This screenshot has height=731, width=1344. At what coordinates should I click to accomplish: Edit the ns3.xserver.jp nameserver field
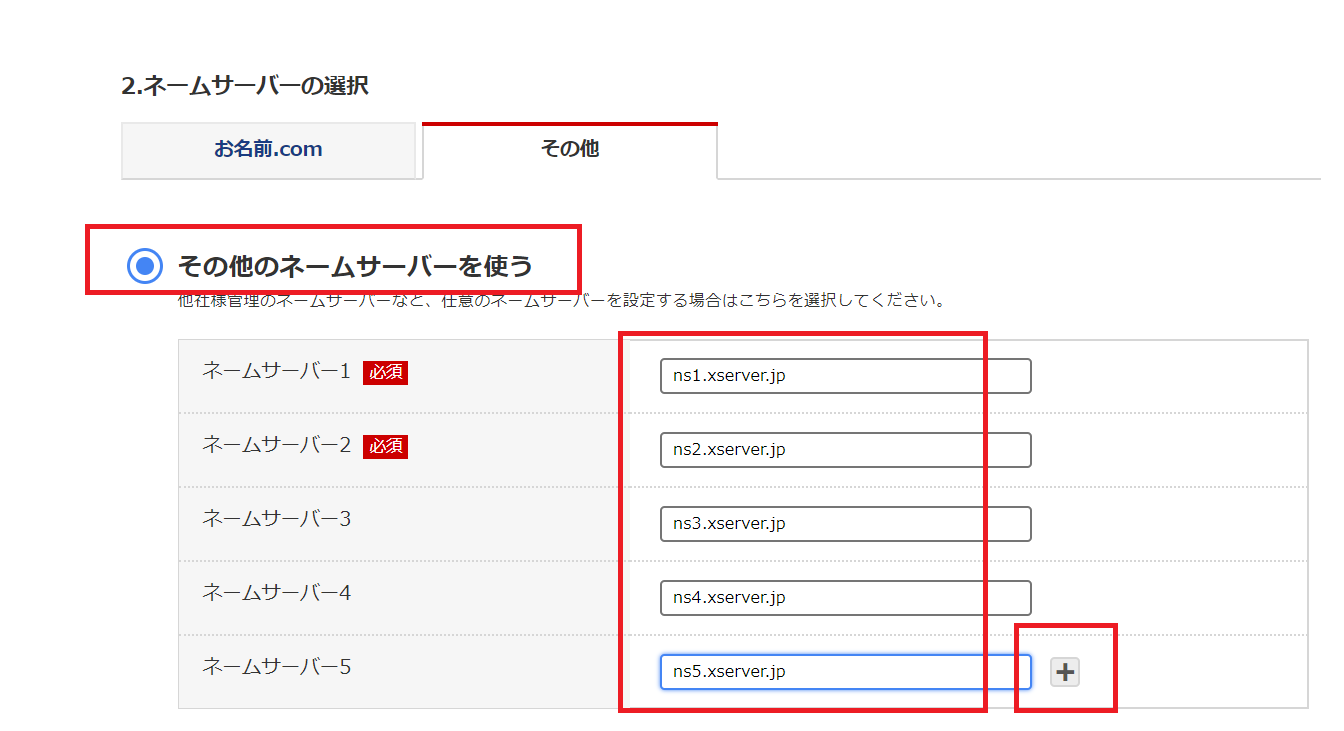tap(845, 524)
